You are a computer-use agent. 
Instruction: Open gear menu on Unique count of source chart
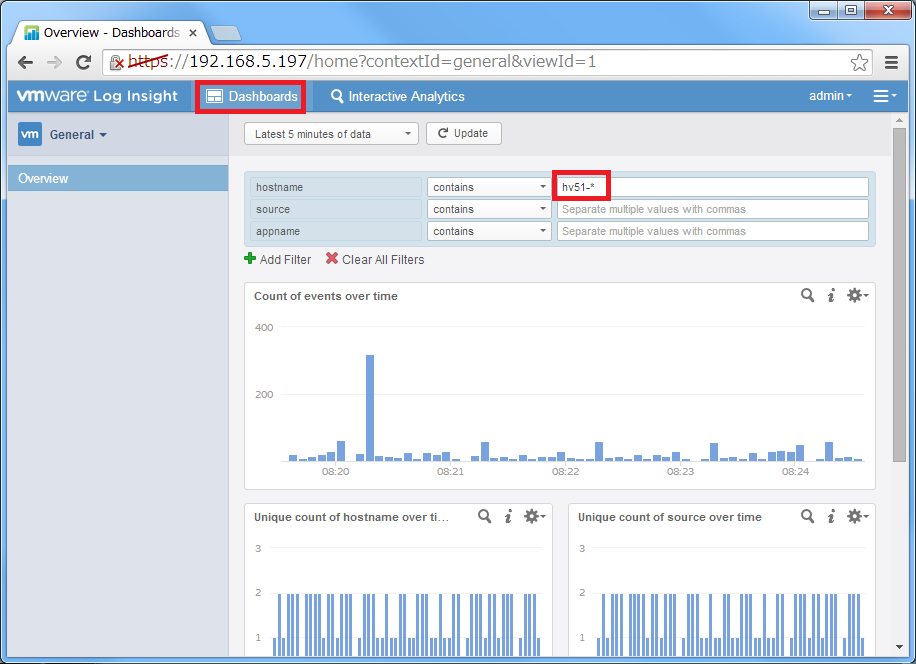(x=857, y=517)
